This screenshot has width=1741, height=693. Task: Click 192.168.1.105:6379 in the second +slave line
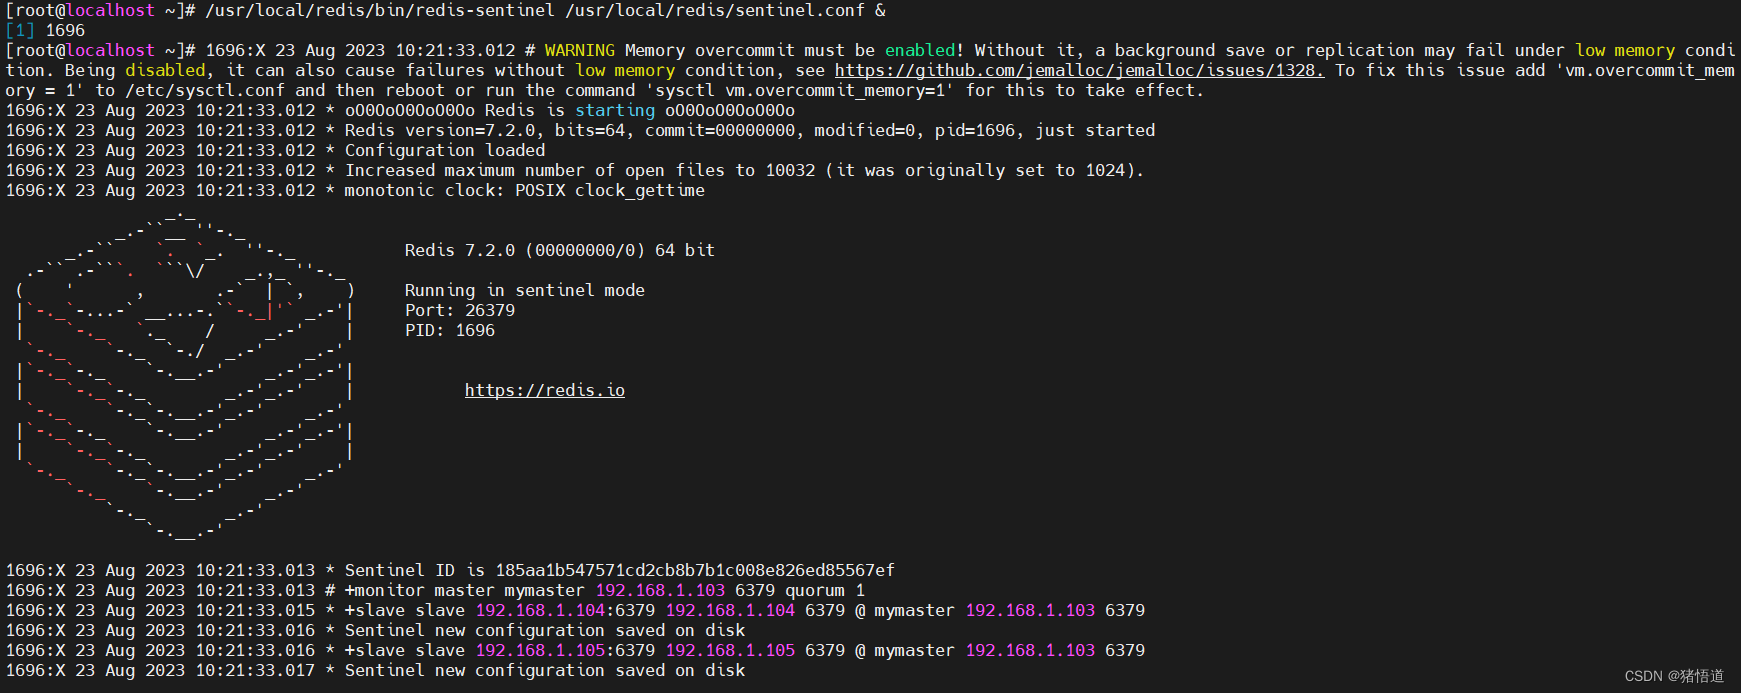tap(565, 650)
